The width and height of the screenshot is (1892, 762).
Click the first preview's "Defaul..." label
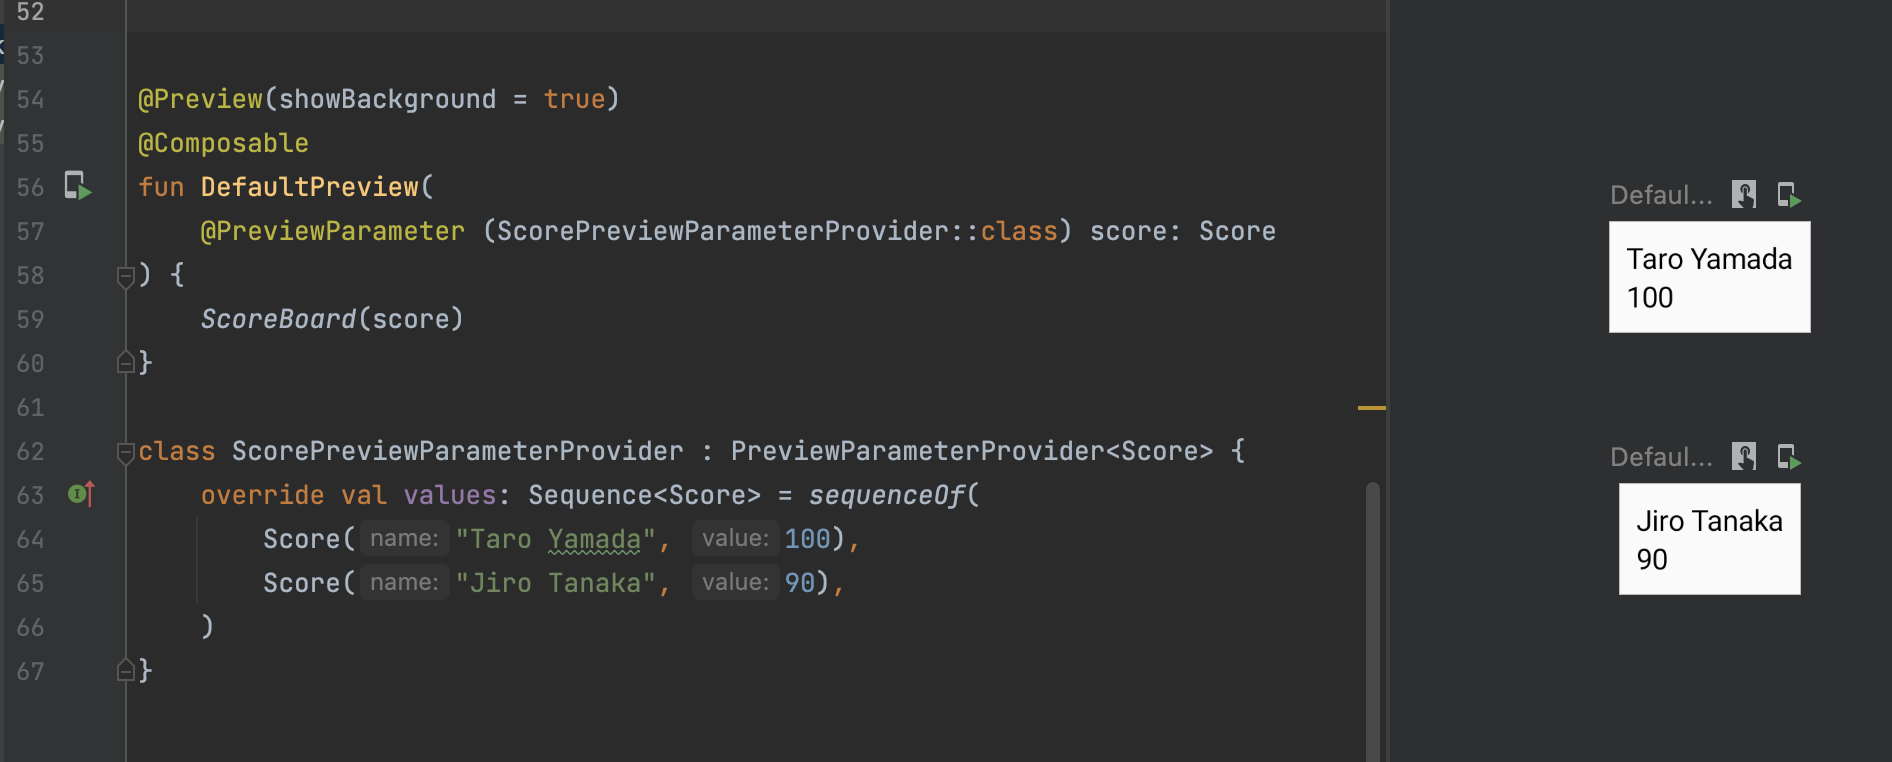pyautogui.click(x=1661, y=195)
